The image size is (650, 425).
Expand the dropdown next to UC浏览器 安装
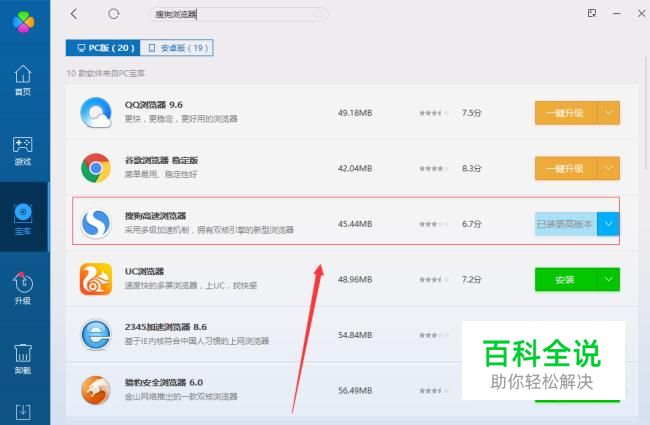609,279
